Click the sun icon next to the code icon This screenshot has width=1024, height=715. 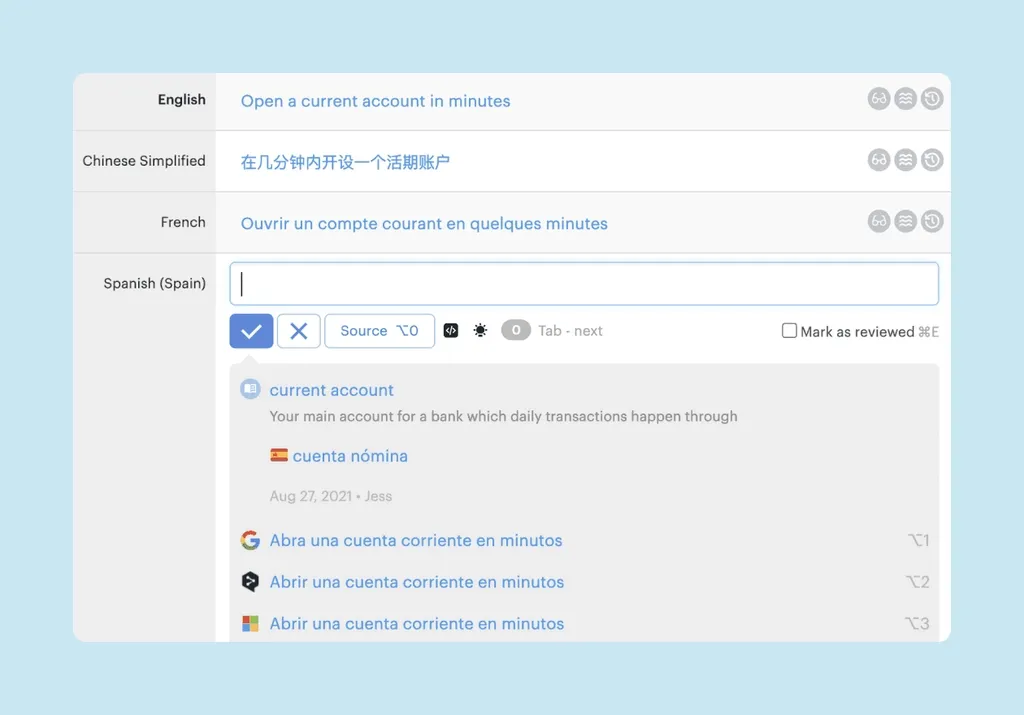[481, 331]
